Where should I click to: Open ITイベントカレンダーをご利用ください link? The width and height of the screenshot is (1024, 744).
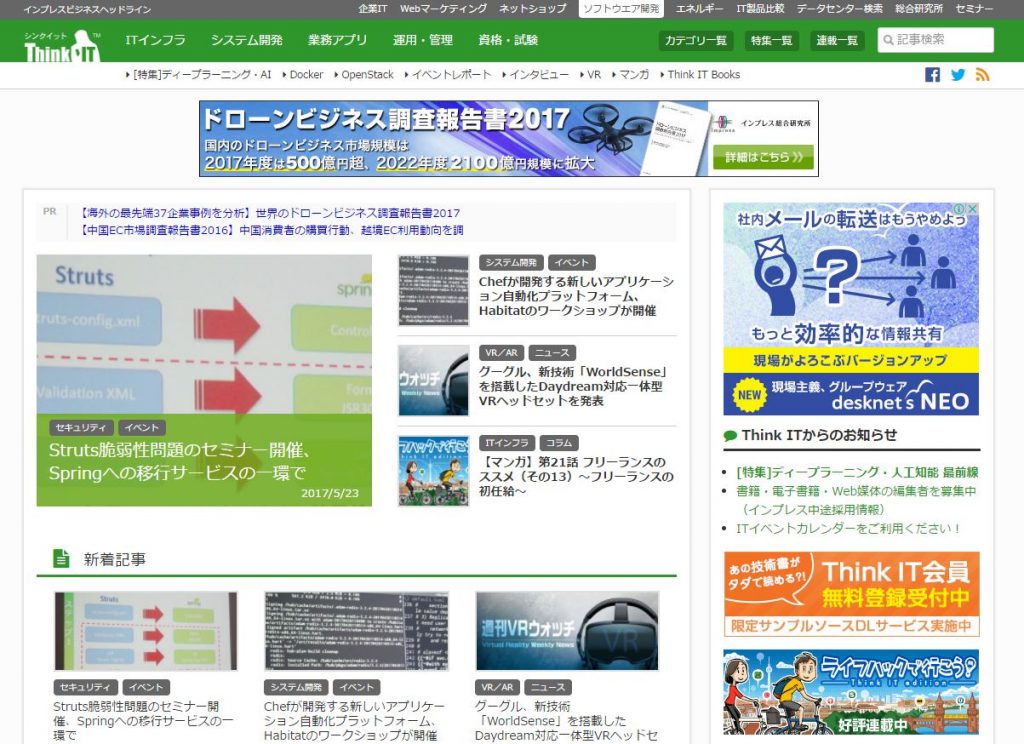pos(848,528)
